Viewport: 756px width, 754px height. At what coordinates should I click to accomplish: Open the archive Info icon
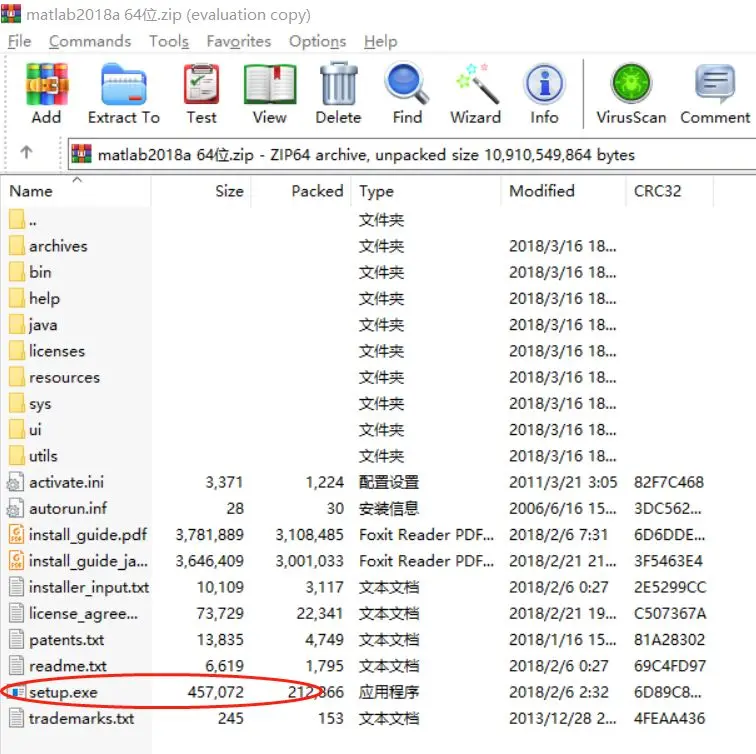pyautogui.click(x=544, y=84)
